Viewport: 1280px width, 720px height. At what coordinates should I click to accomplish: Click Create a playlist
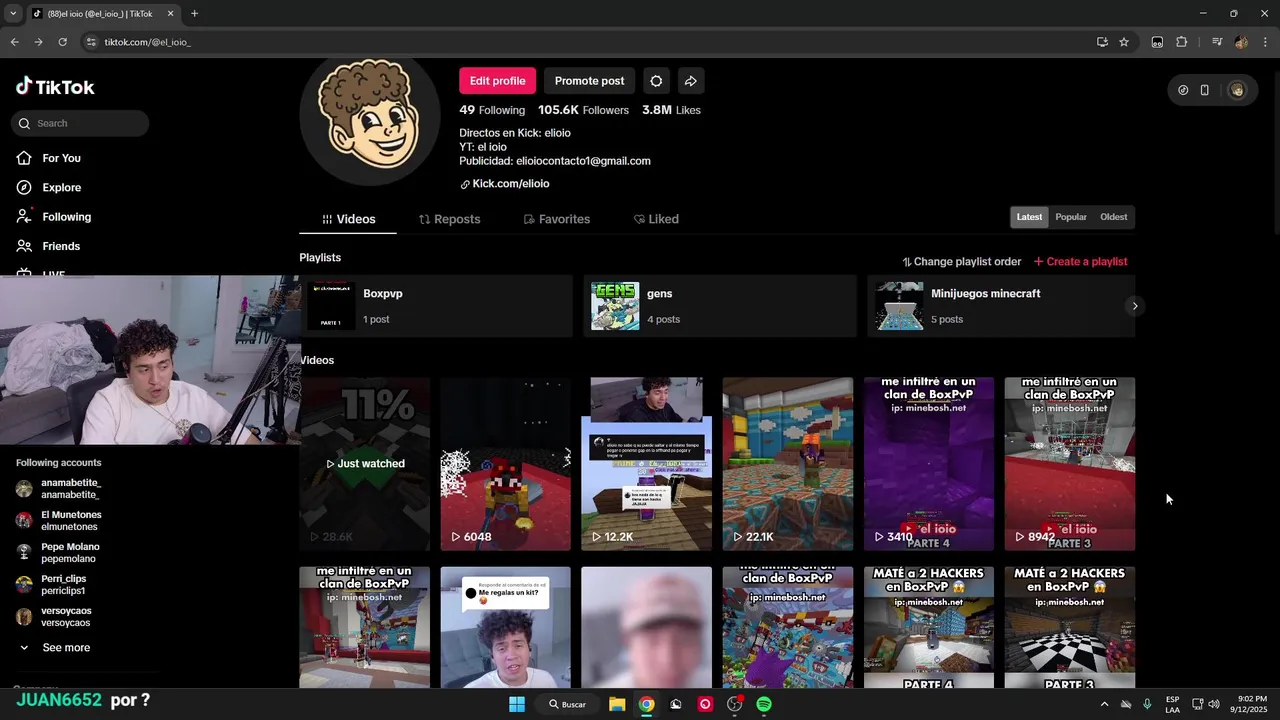point(1080,262)
